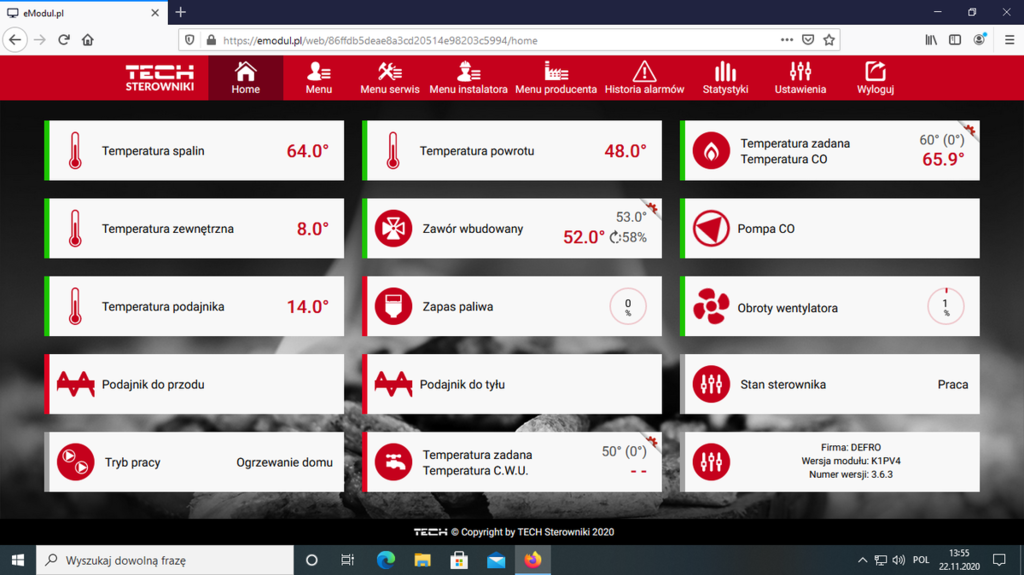Go to the Statystyki page
Image resolution: width=1024 pixels, height=575 pixels.
pyautogui.click(x=725, y=77)
